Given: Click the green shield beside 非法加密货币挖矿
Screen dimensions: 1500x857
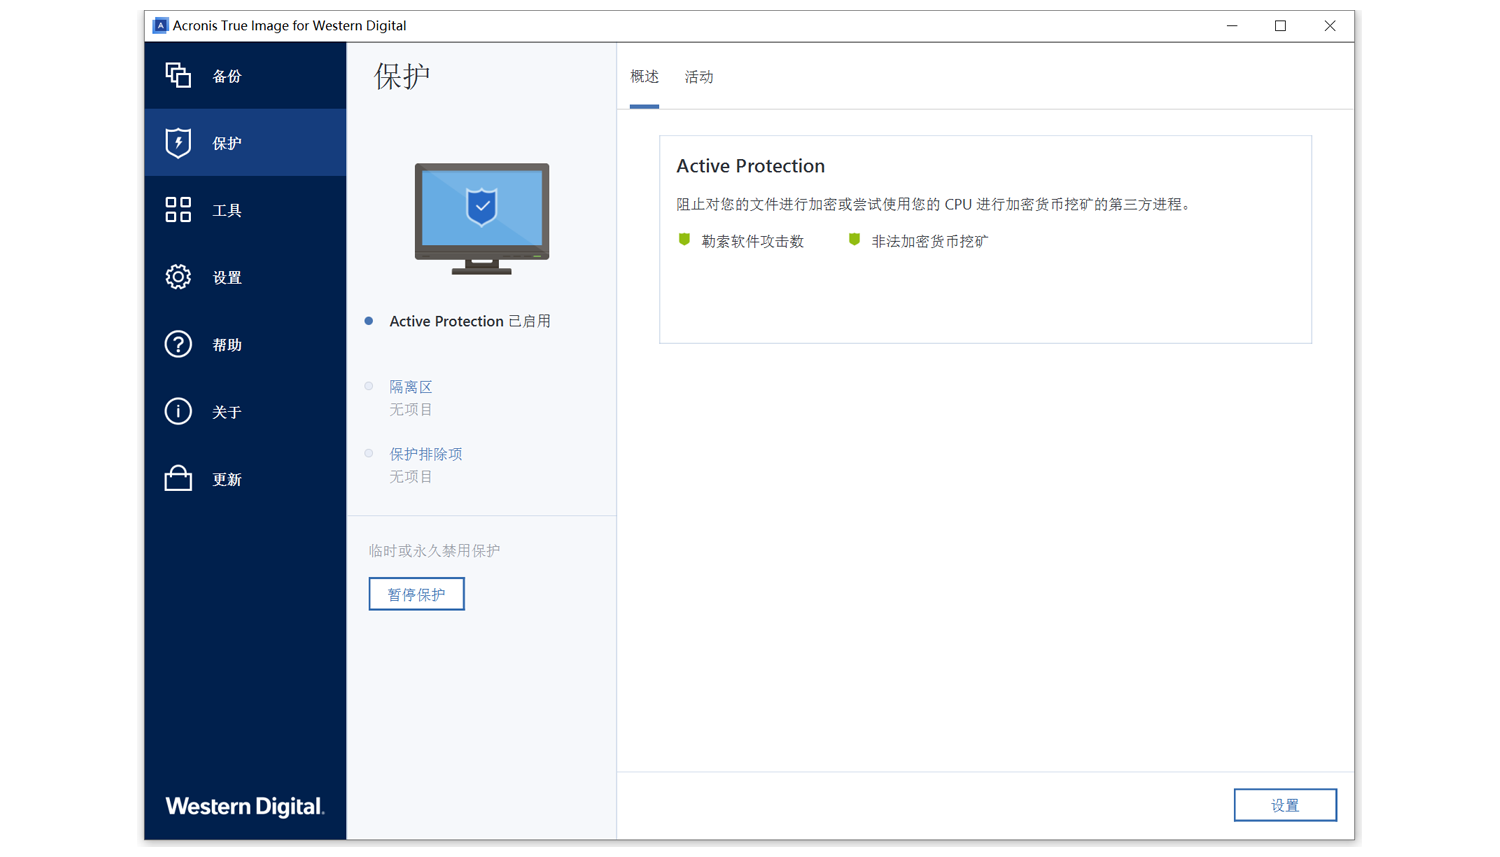Looking at the screenshot, I should (854, 240).
